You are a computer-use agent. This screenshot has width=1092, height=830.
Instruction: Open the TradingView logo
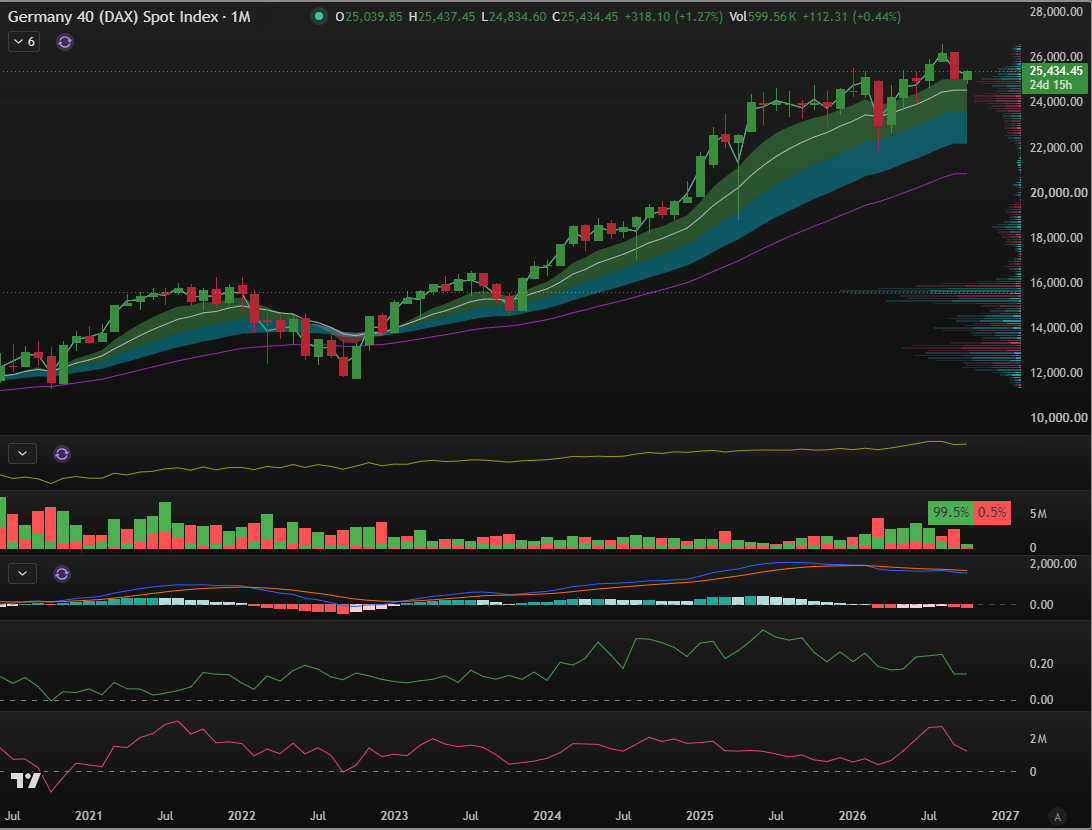point(25,780)
